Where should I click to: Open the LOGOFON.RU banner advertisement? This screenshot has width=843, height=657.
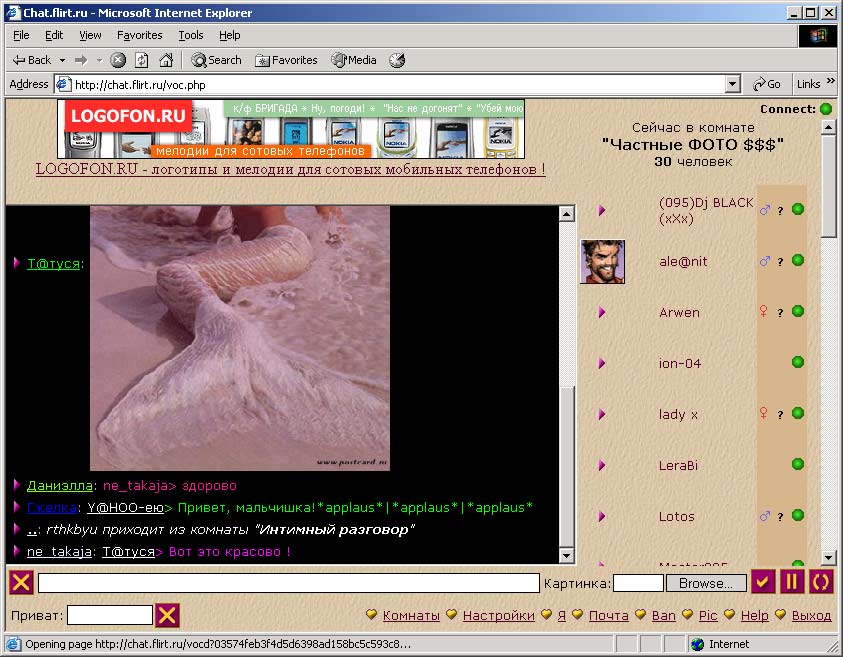tap(291, 129)
